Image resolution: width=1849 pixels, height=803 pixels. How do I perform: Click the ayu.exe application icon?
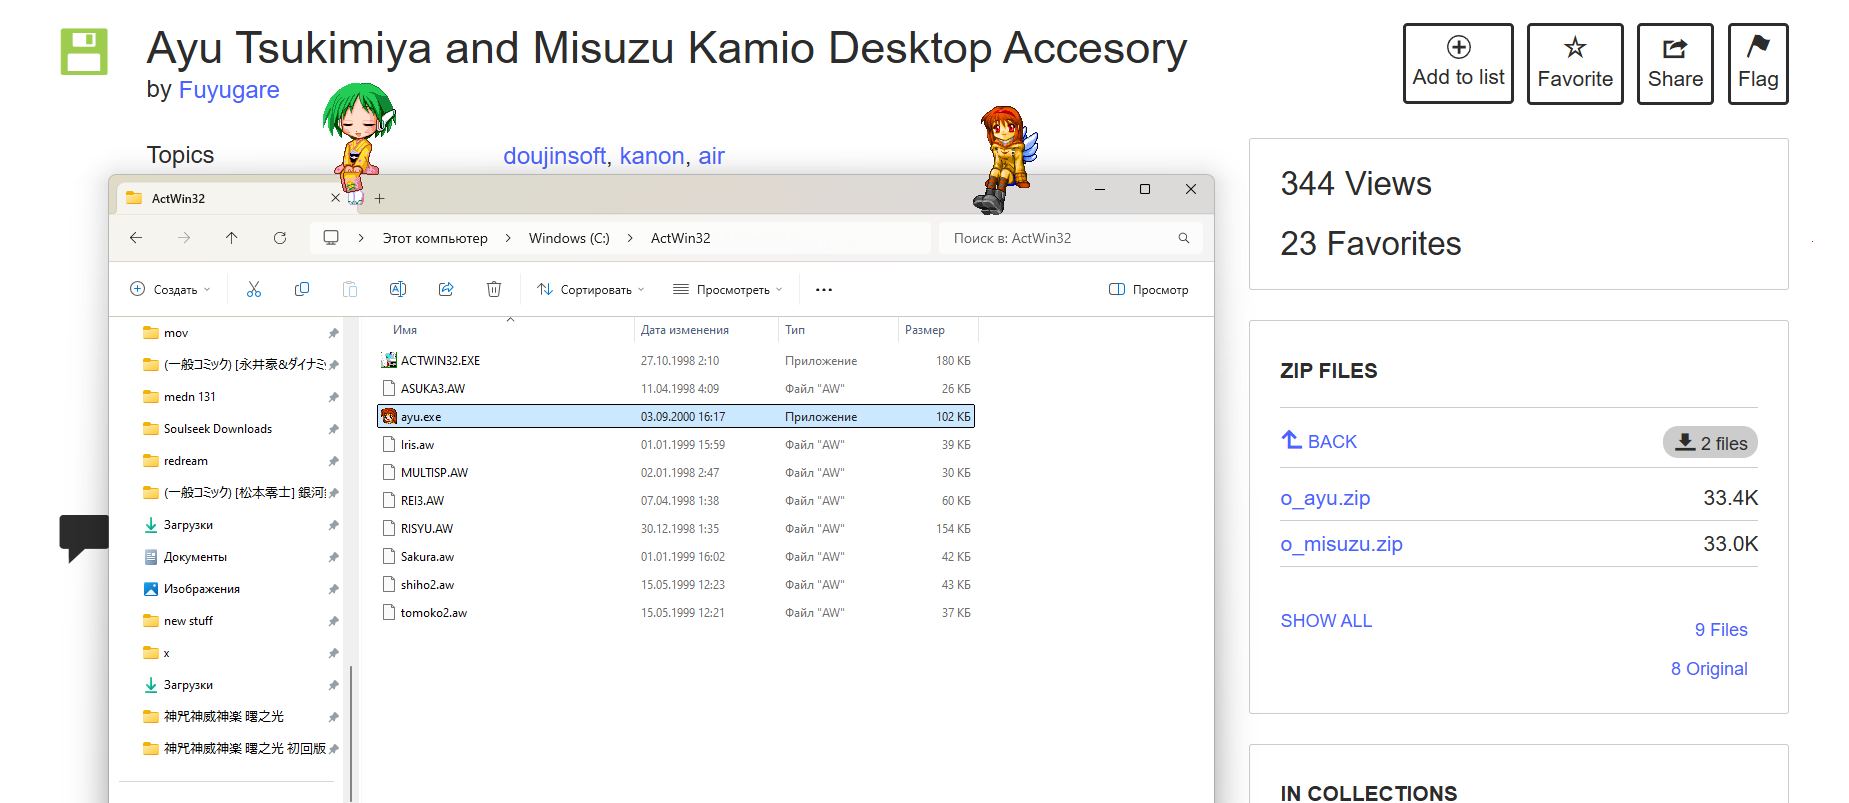(x=389, y=416)
